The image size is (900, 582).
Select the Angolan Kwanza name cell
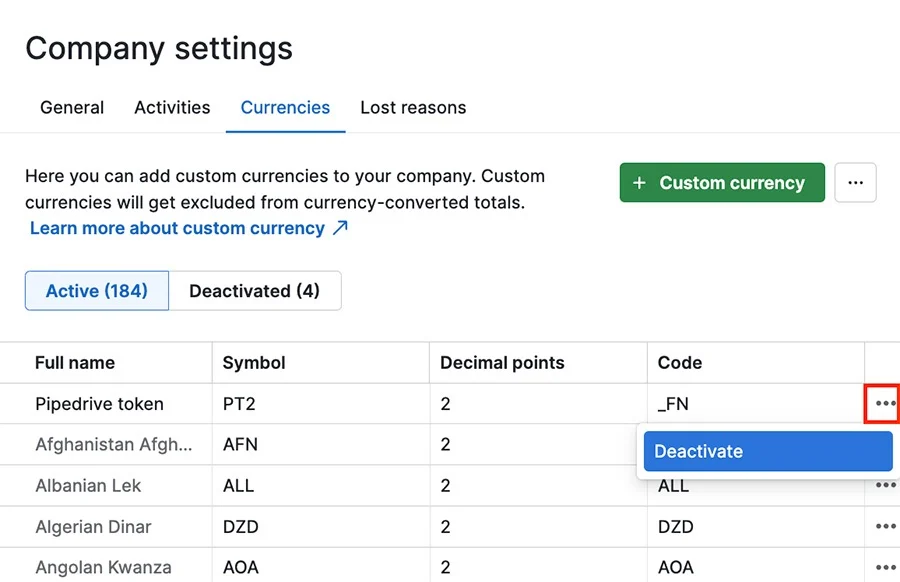point(106,565)
